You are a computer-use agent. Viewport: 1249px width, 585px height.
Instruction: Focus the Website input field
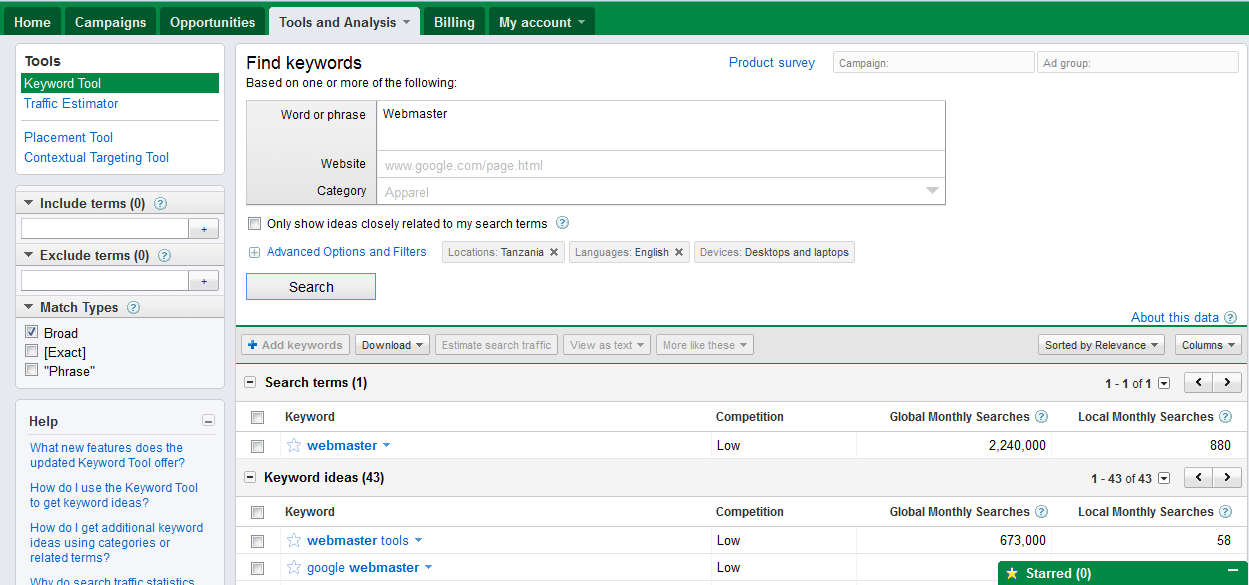coord(660,165)
